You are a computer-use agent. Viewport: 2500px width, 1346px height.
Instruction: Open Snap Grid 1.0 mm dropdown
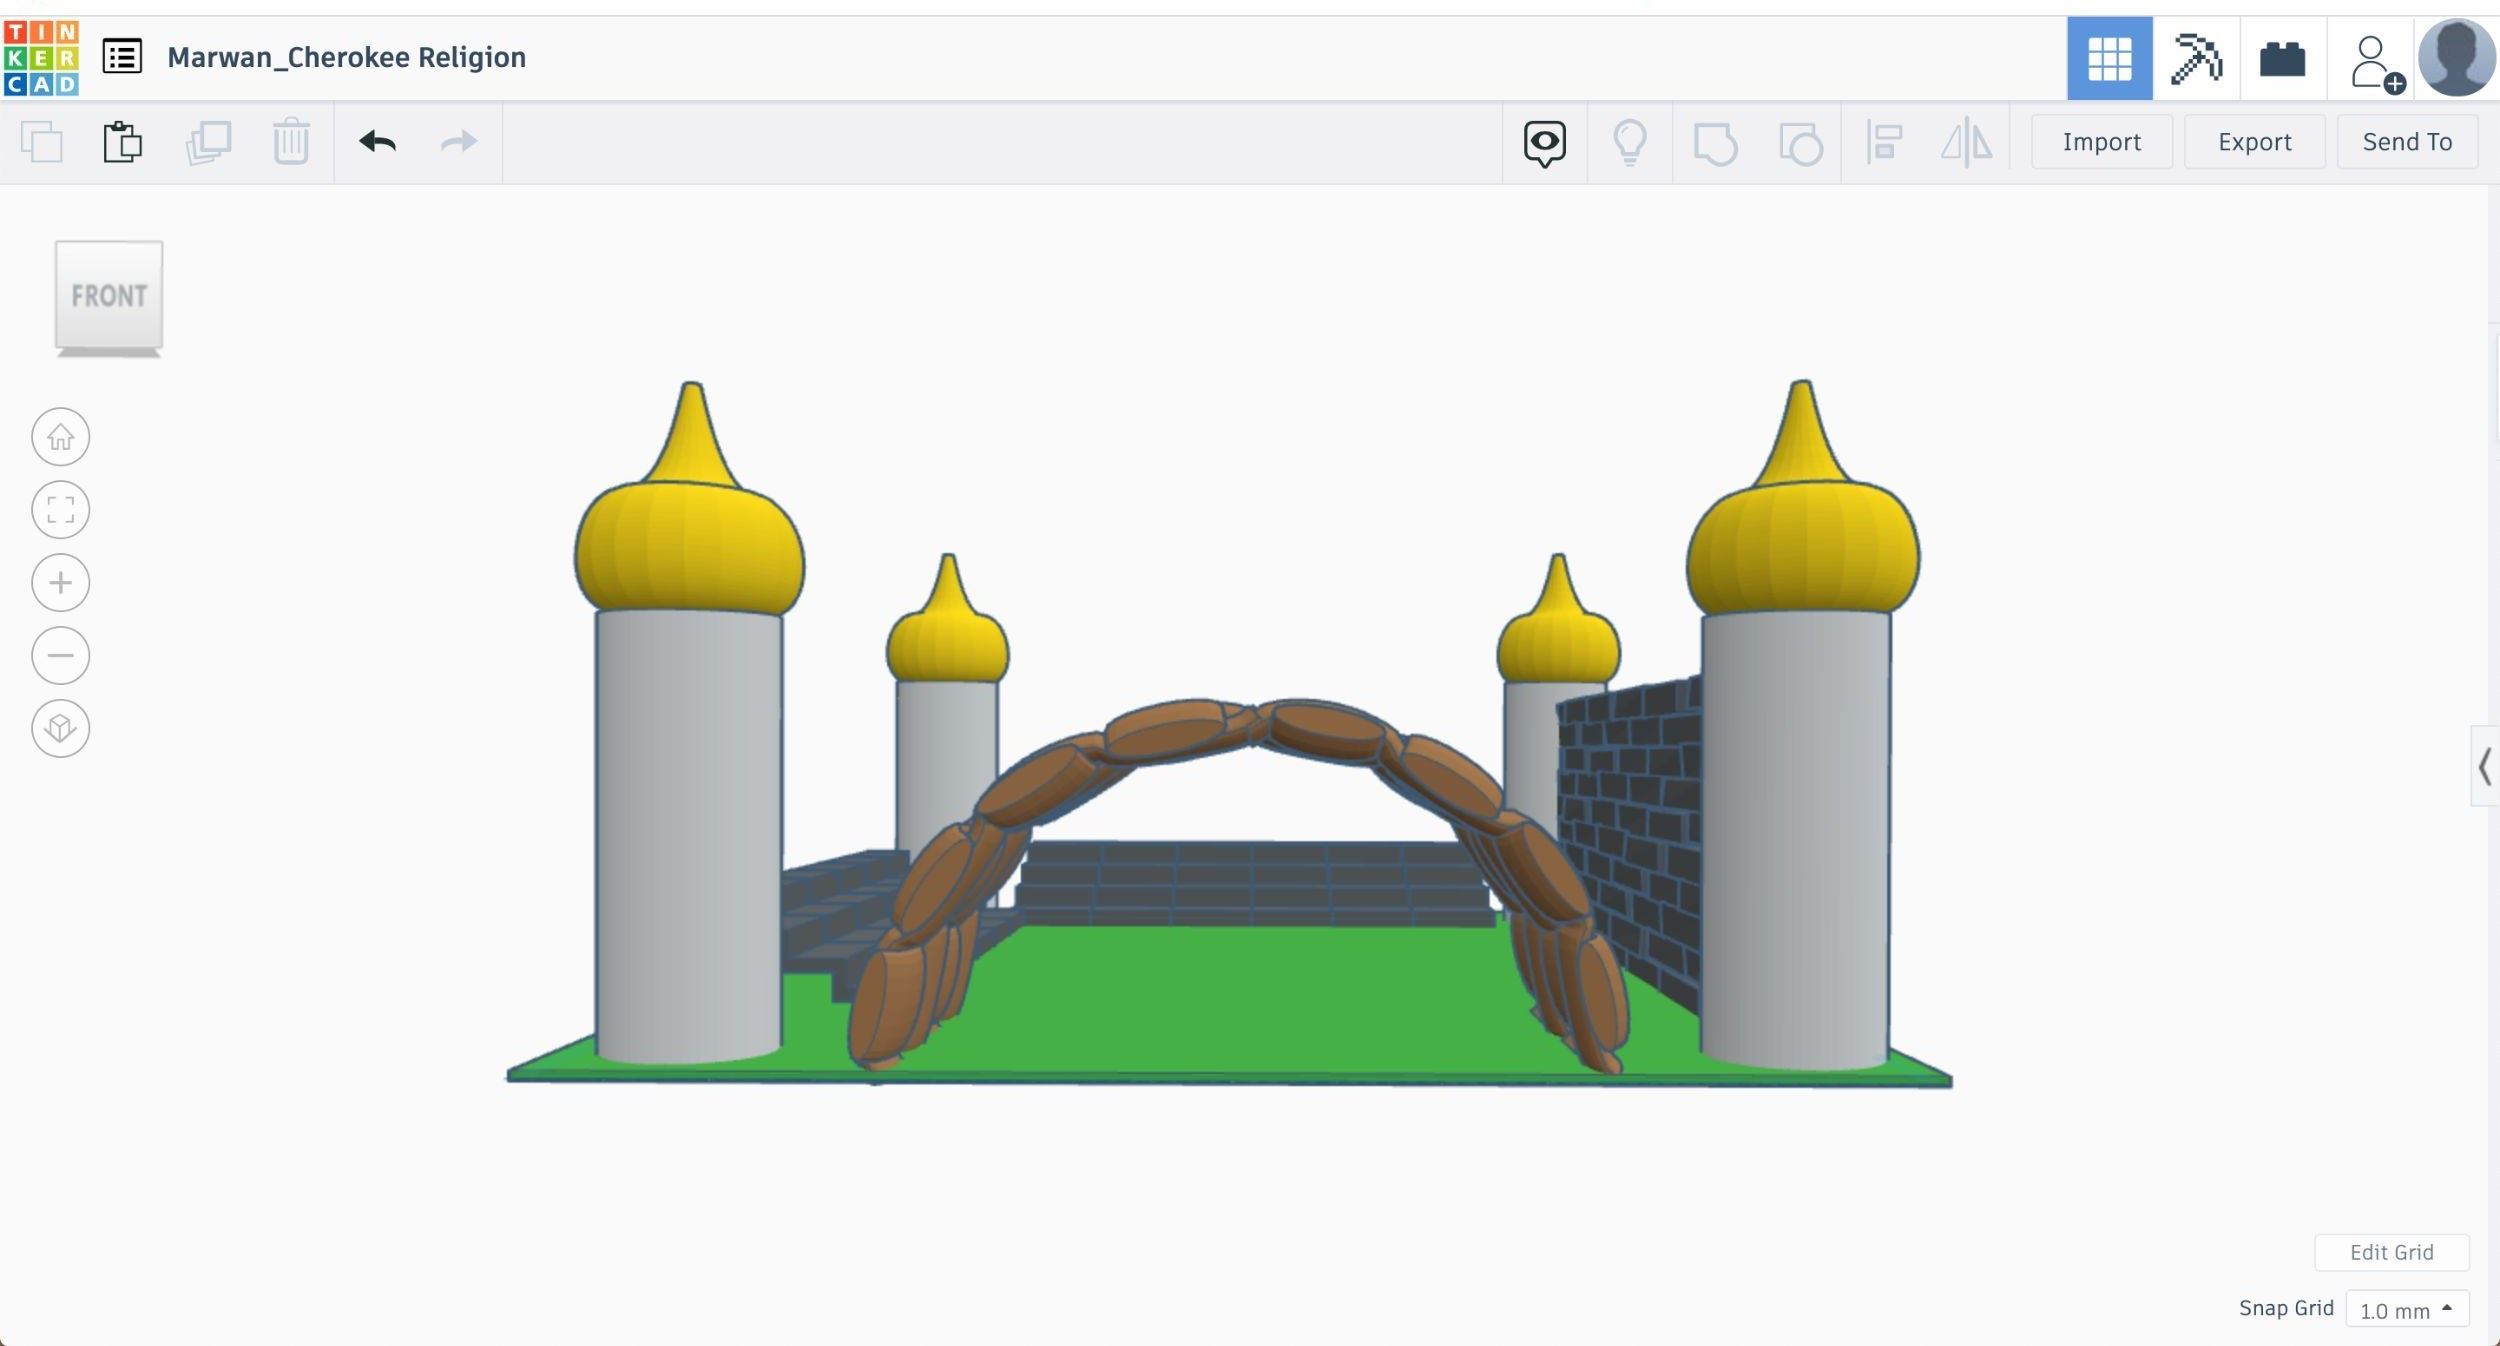tap(2406, 1310)
